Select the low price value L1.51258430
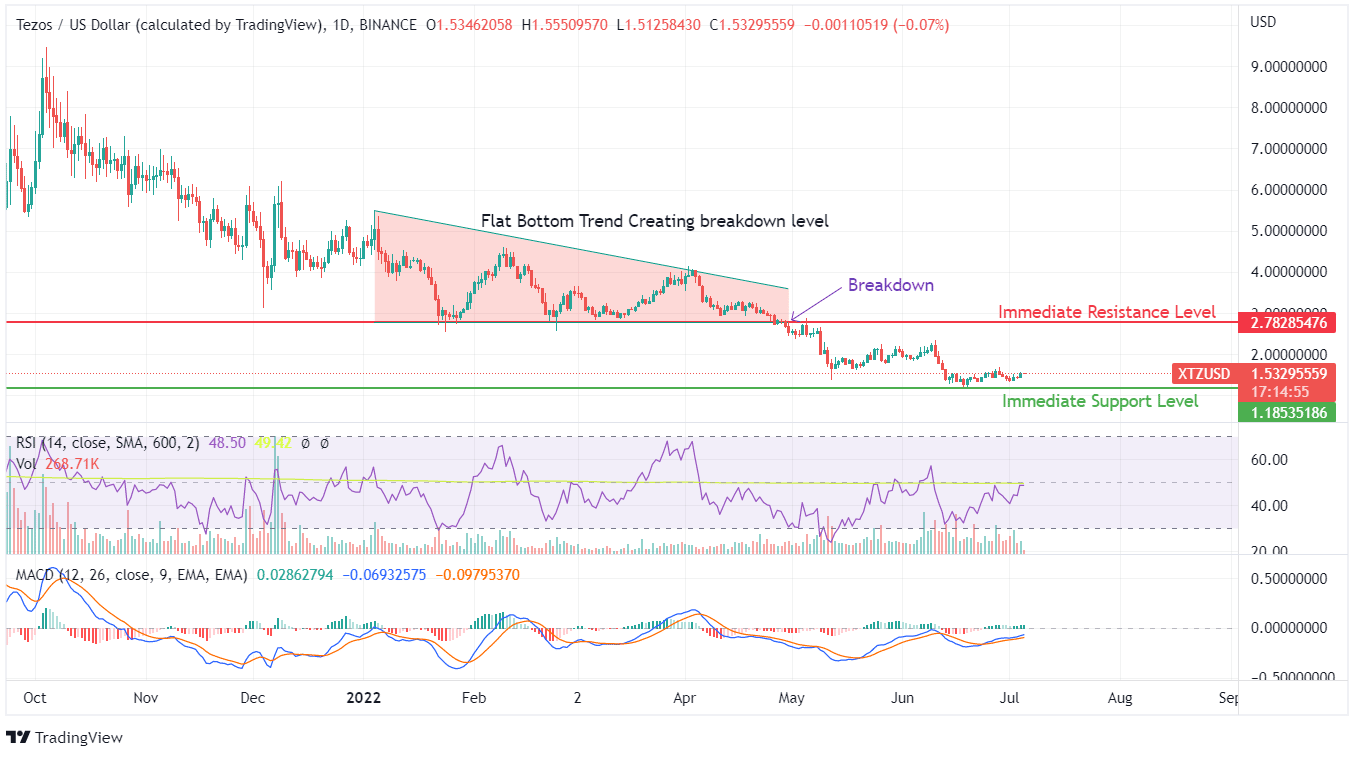 661,24
